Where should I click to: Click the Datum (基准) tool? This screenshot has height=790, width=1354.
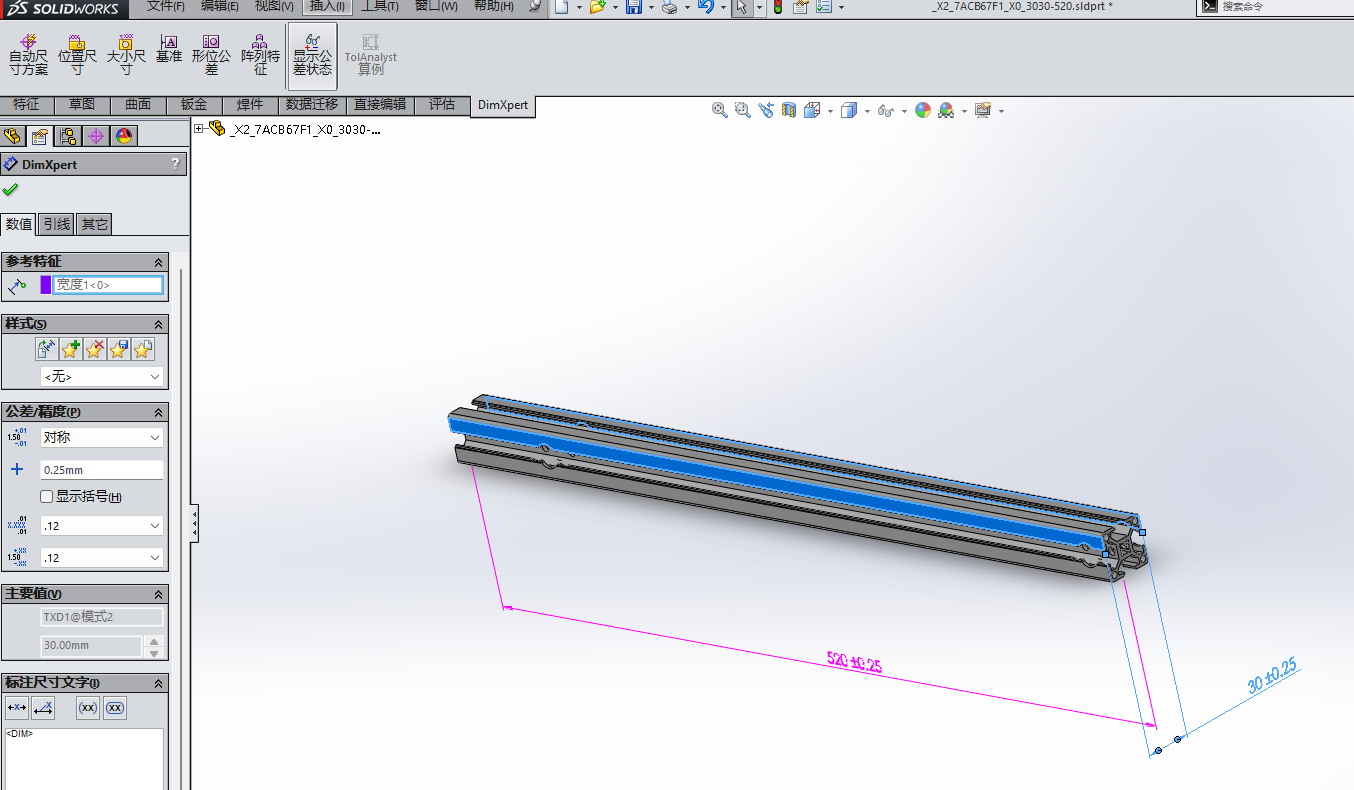(169, 50)
